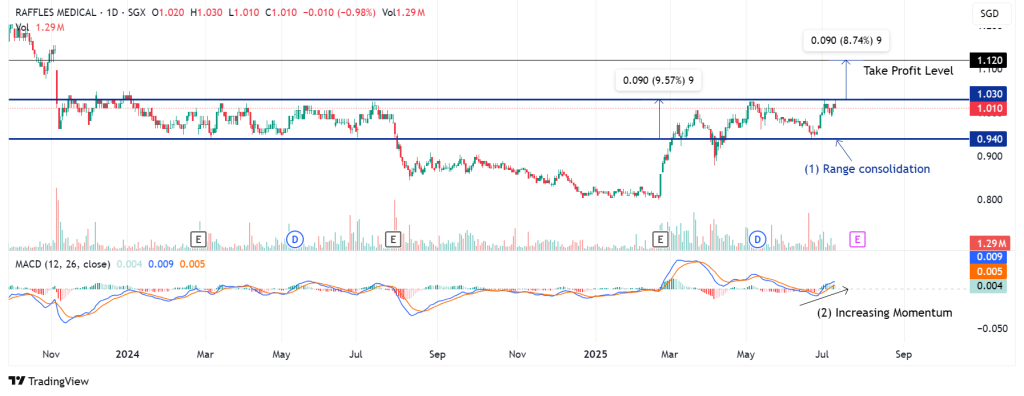
Task: Click the Vol 1.29M volume legend
Action: 40,27
